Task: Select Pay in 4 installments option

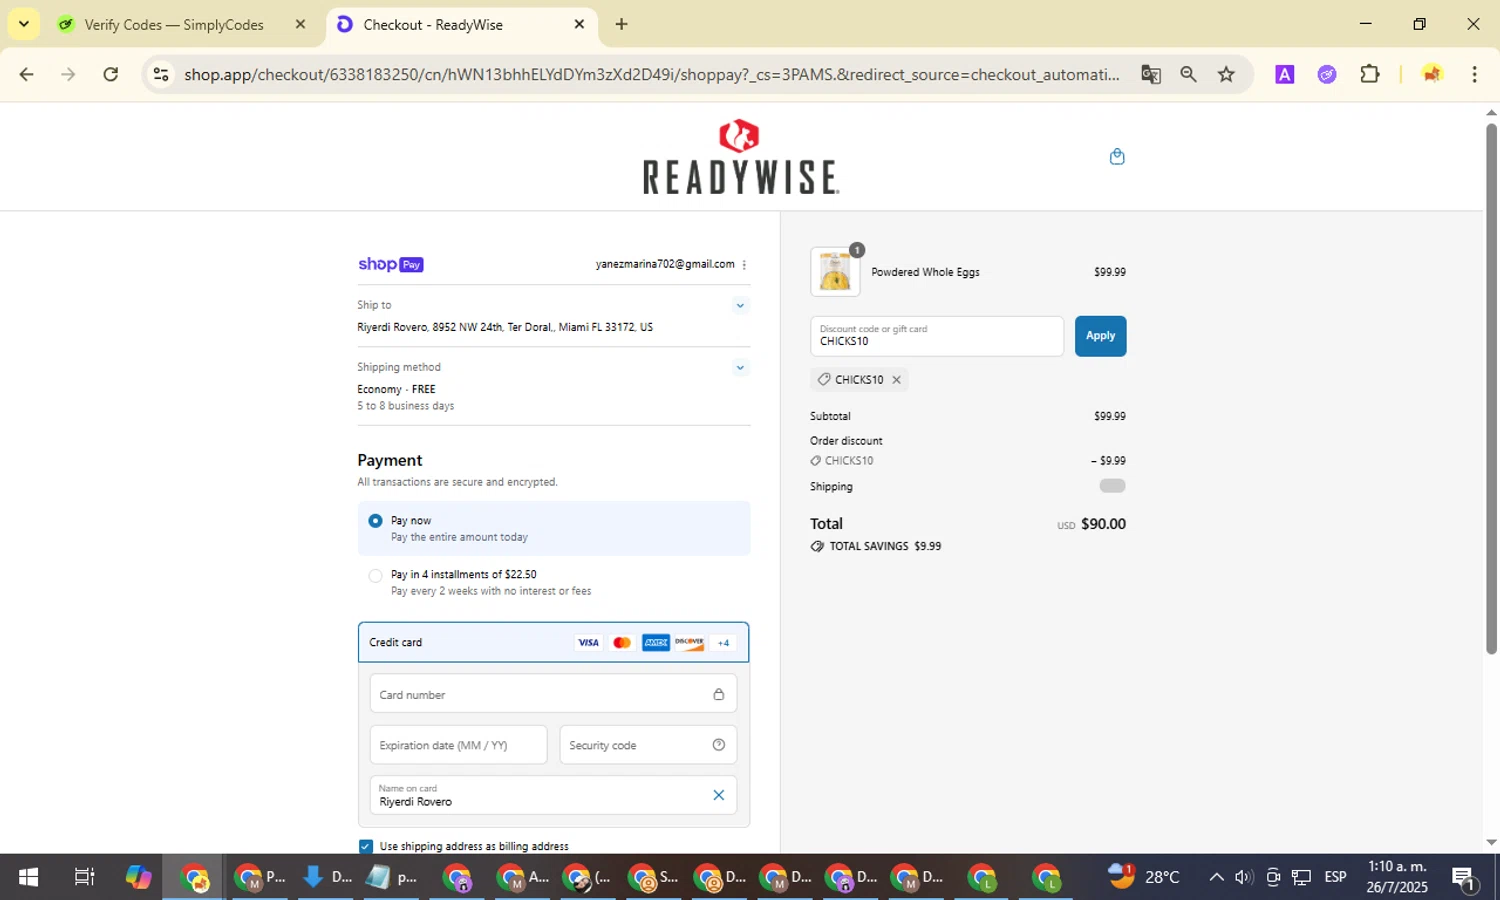Action: point(375,575)
